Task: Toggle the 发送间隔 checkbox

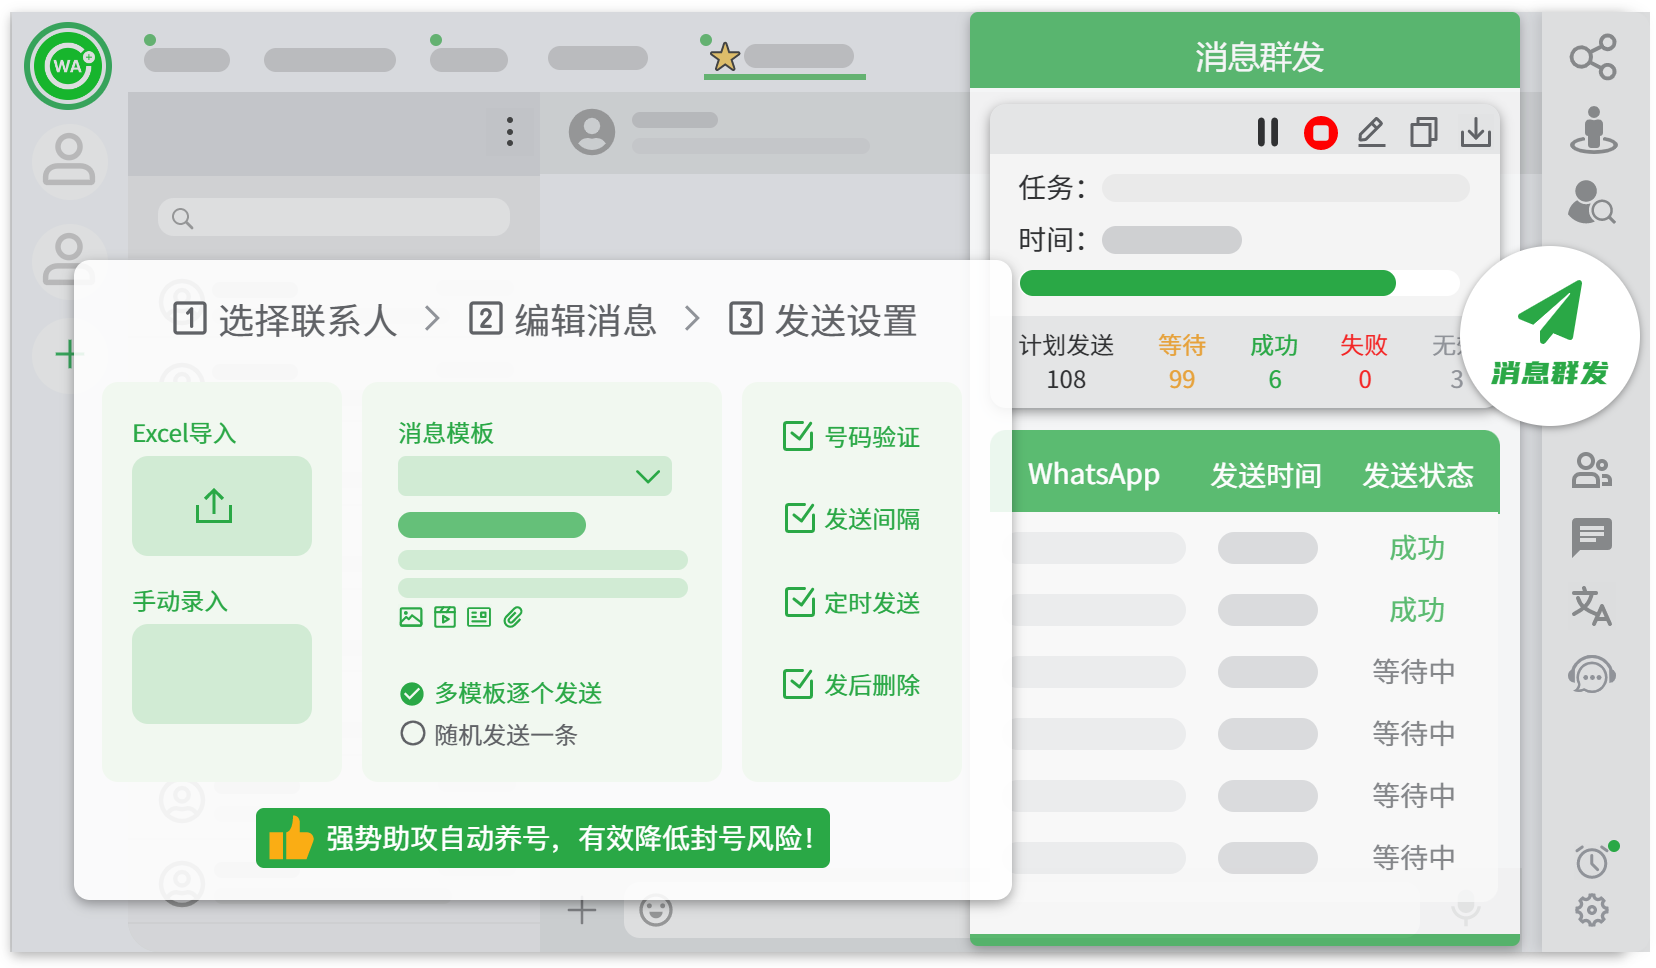Action: pos(798,518)
